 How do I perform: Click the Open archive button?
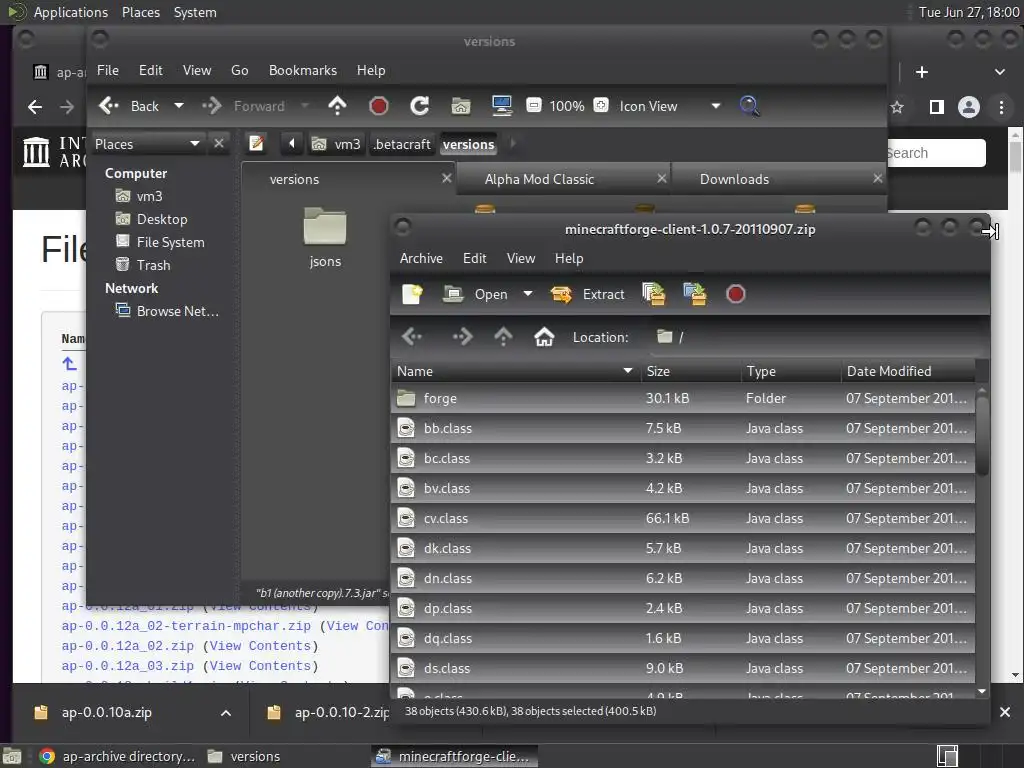[x=475, y=295]
